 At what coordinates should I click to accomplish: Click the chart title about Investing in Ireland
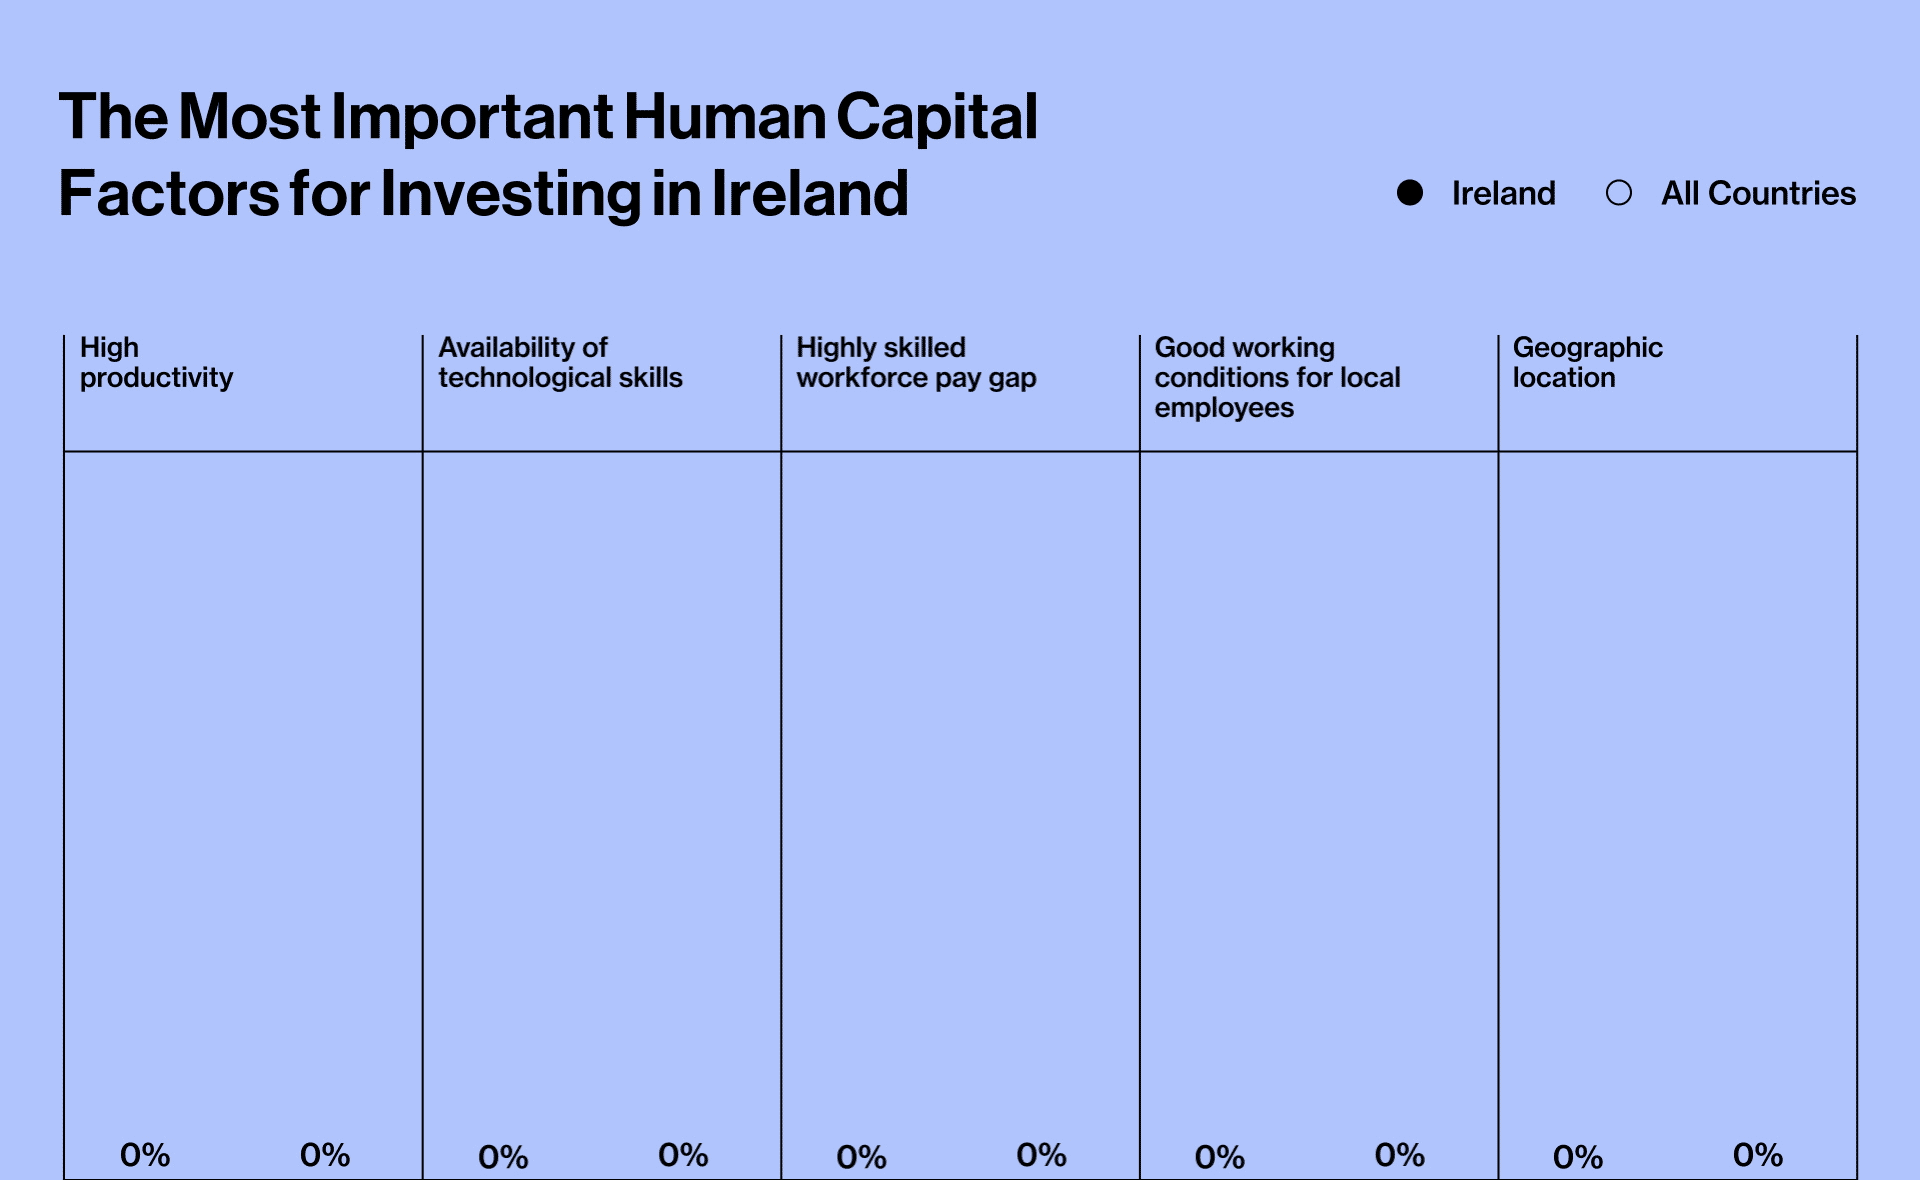(548, 154)
